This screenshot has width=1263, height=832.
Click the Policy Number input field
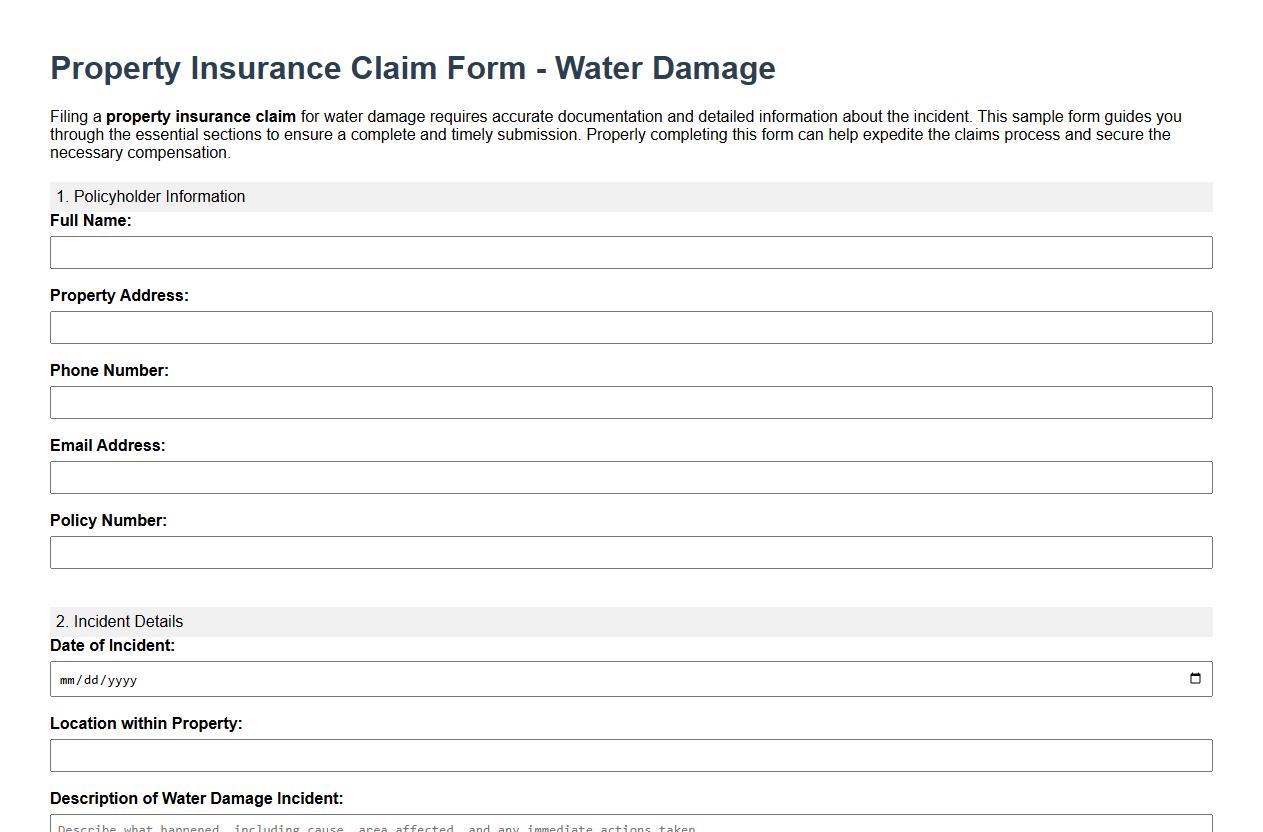point(631,552)
